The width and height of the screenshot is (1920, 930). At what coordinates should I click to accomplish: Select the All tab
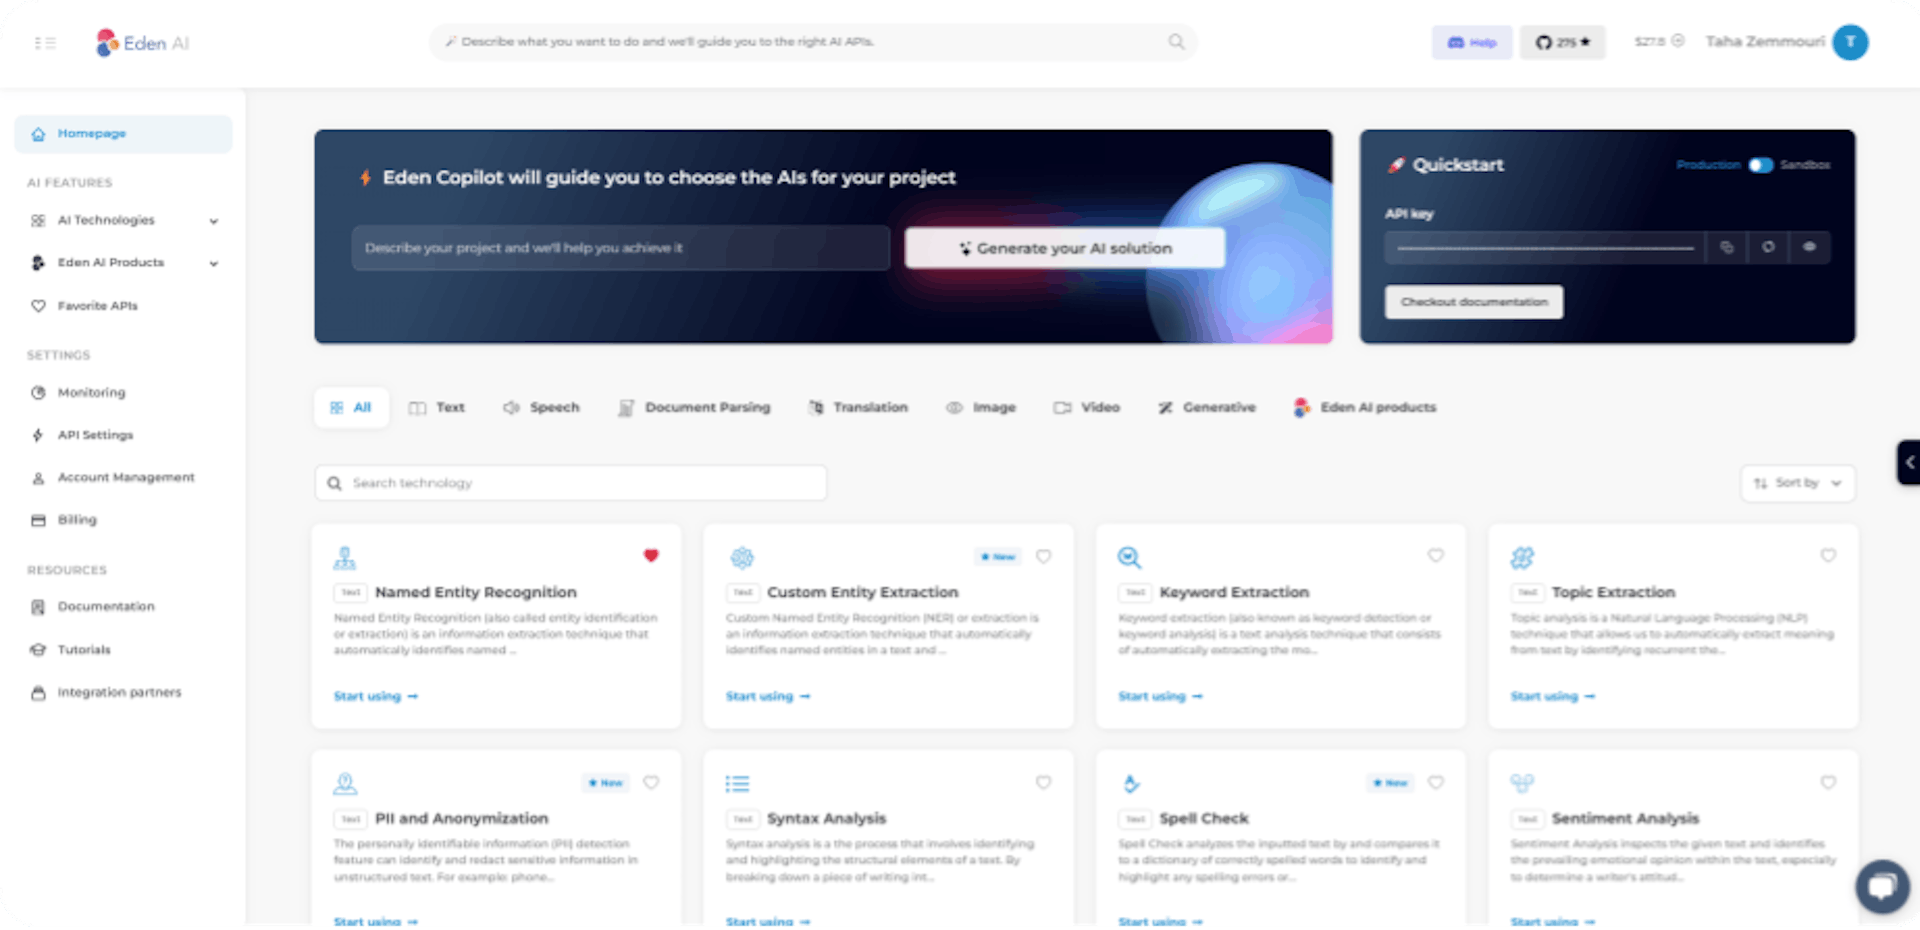pos(351,408)
